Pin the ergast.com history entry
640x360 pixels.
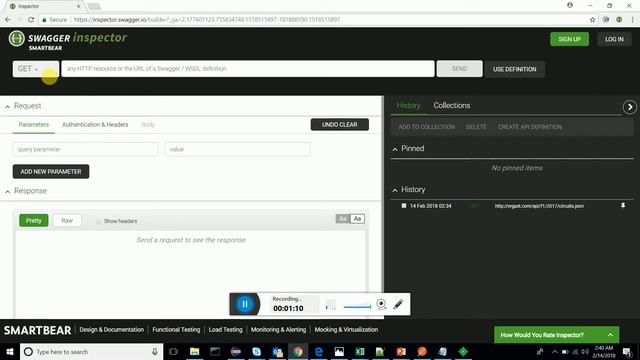pyautogui.click(x=623, y=206)
